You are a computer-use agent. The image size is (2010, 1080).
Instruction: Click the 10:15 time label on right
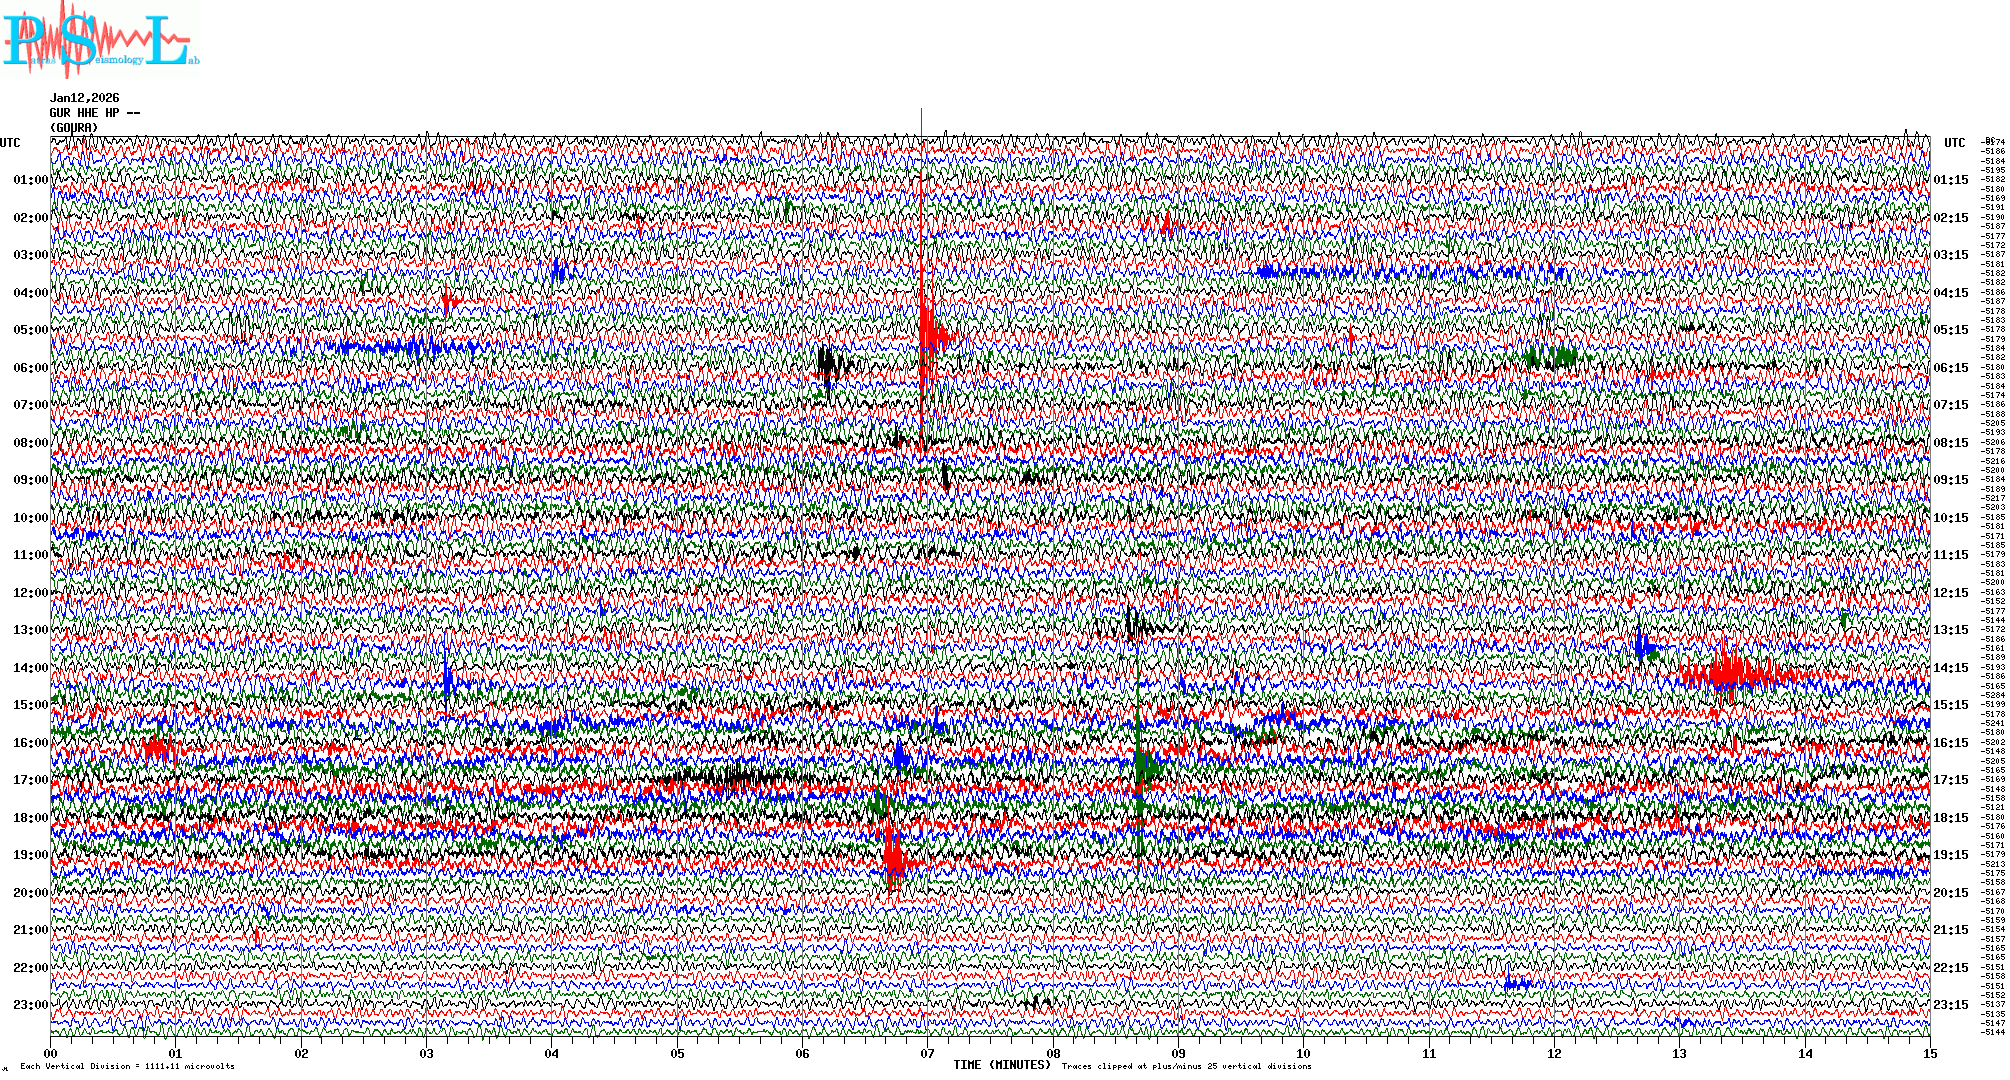pos(1951,518)
